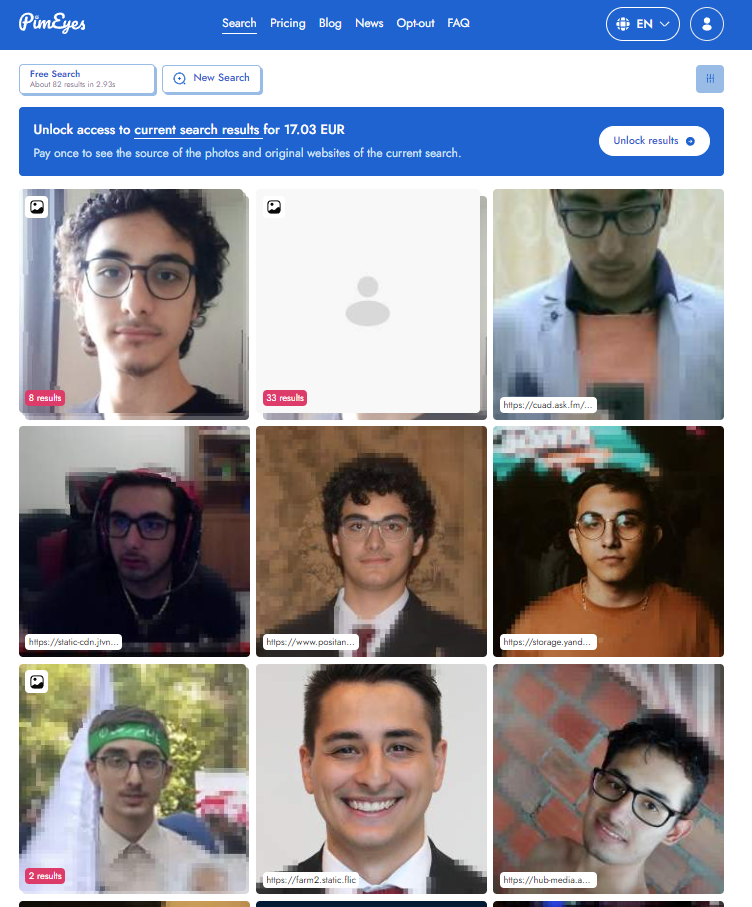Start a New Search

(x=212, y=79)
